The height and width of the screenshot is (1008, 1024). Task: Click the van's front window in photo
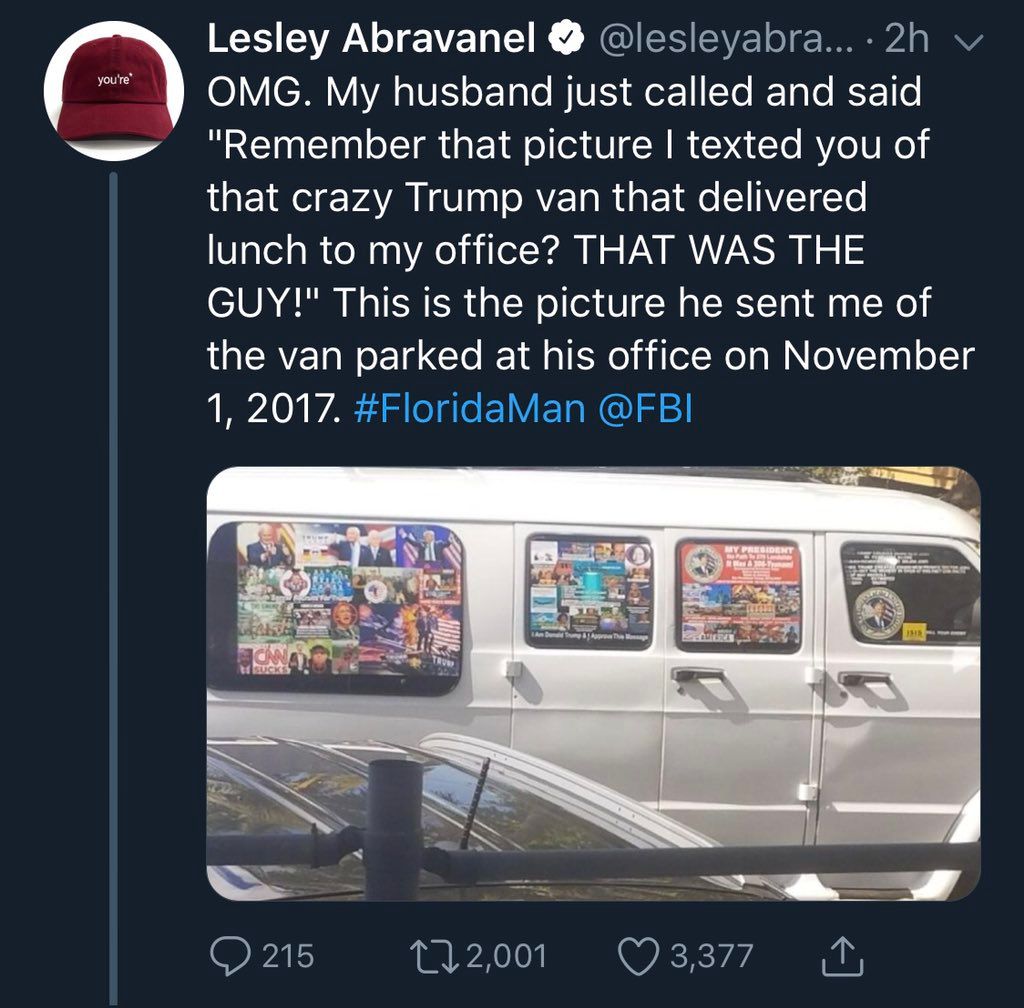coord(907,593)
